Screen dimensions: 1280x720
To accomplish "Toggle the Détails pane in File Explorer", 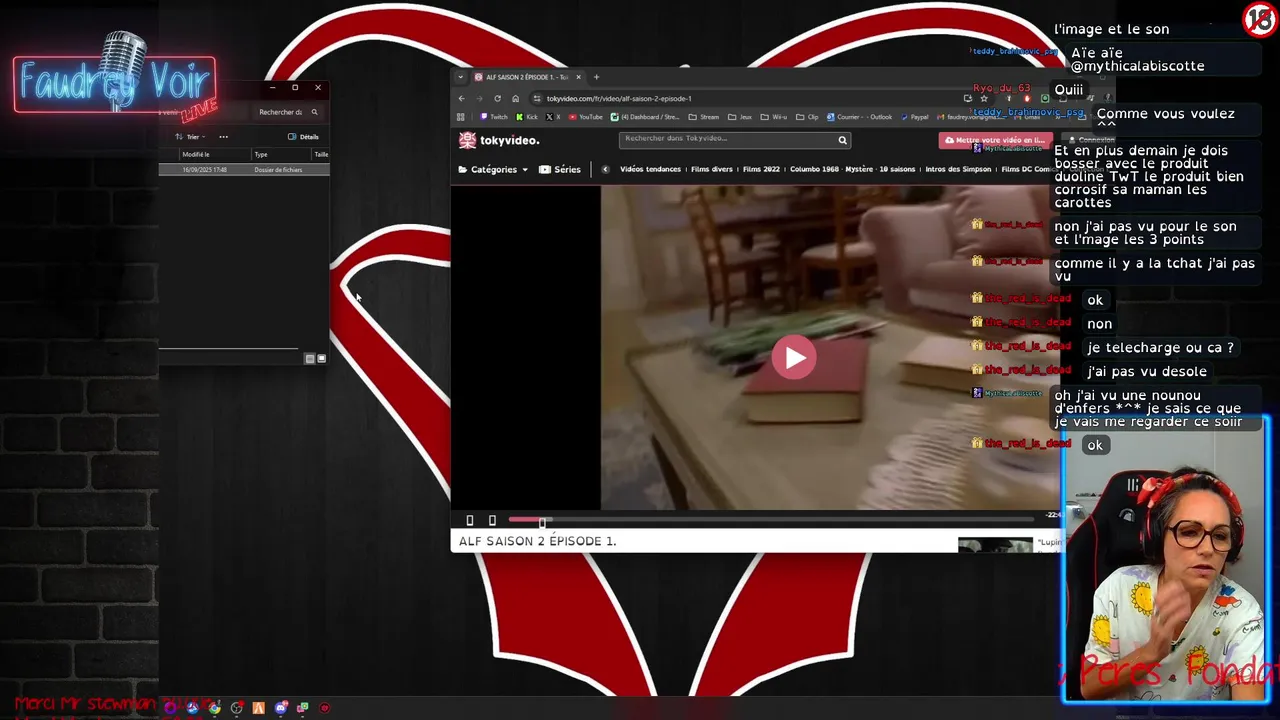I will click(303, 137).
